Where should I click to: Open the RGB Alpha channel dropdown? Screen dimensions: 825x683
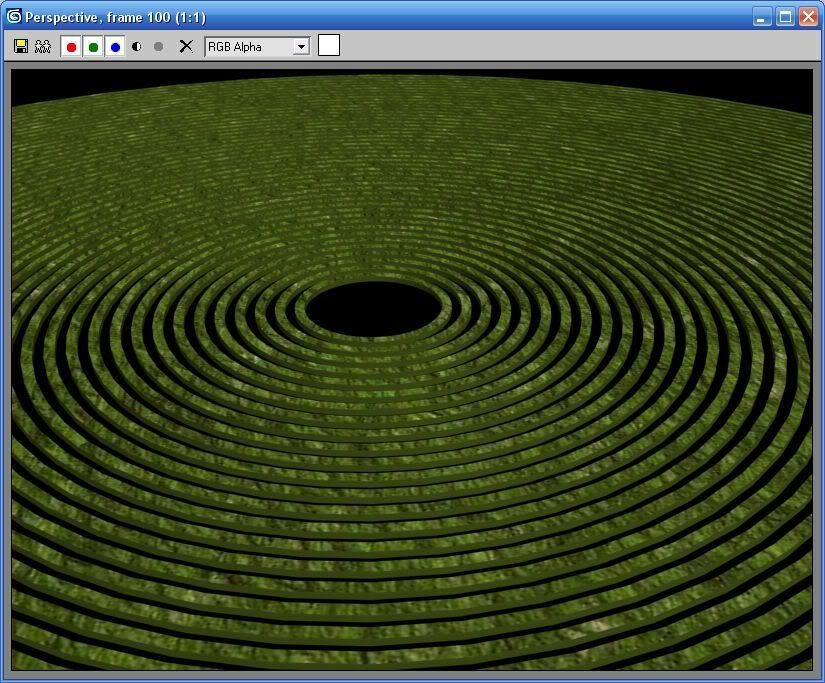[x=257, y=47]
